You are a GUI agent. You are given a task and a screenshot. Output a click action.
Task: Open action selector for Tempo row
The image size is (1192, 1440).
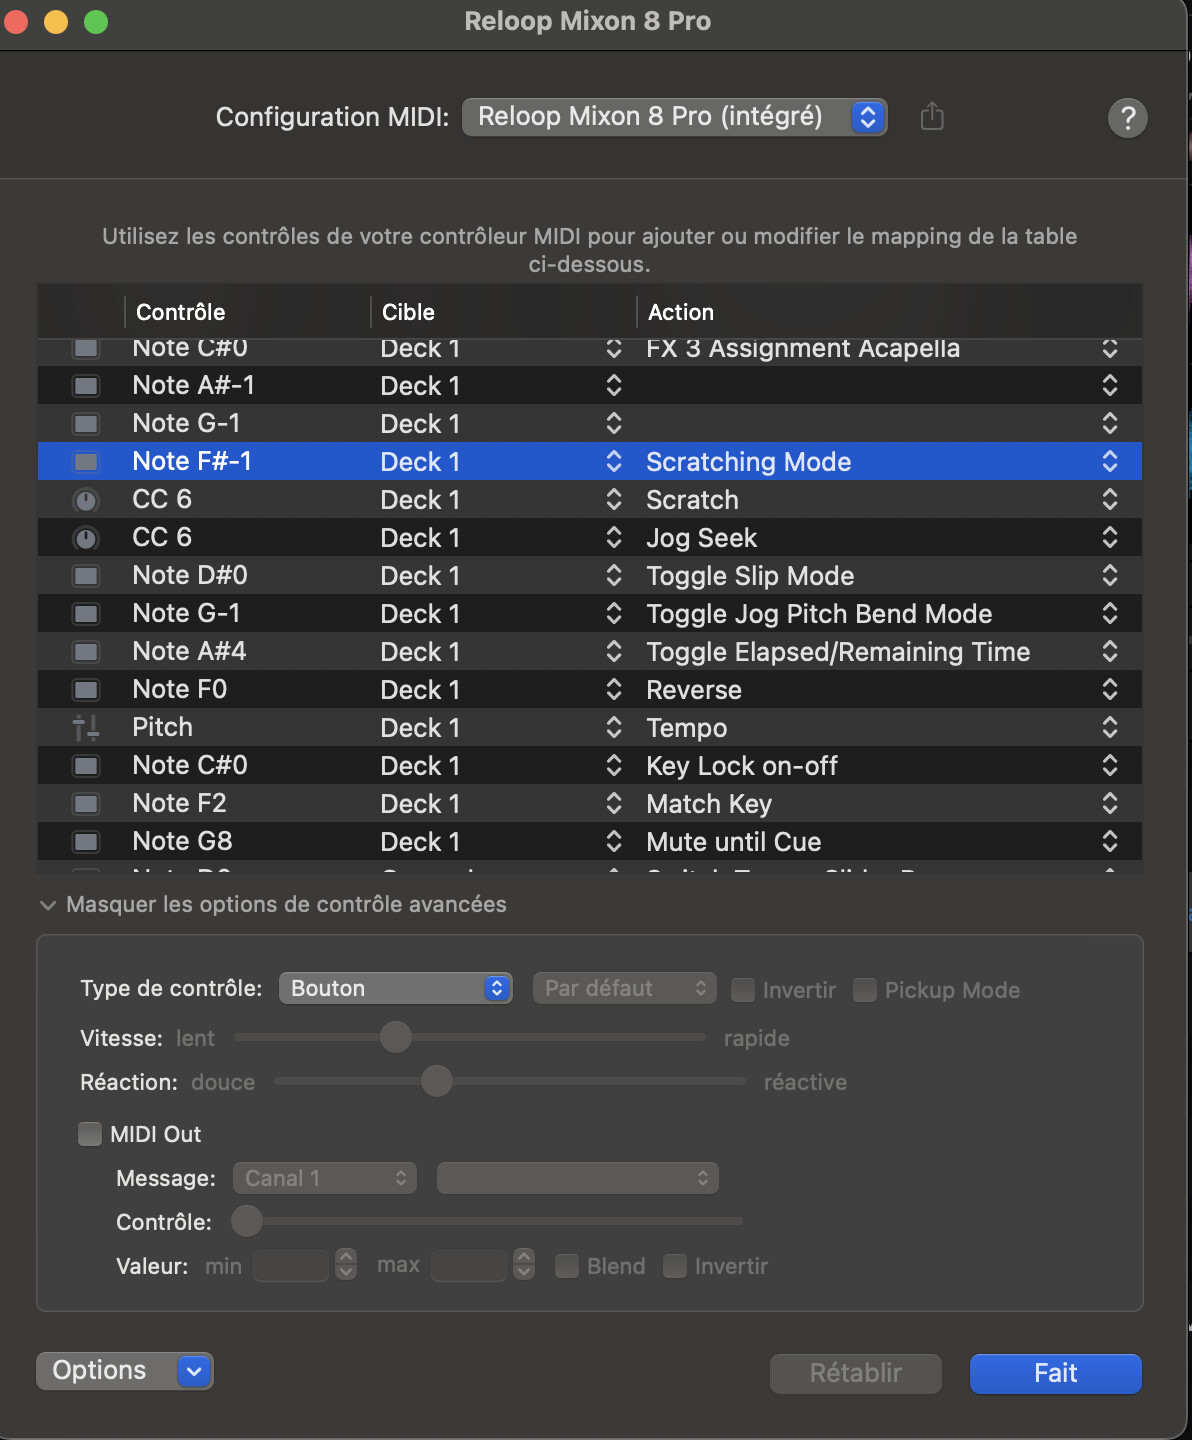pyautogui.click(x=1110, y=728)
